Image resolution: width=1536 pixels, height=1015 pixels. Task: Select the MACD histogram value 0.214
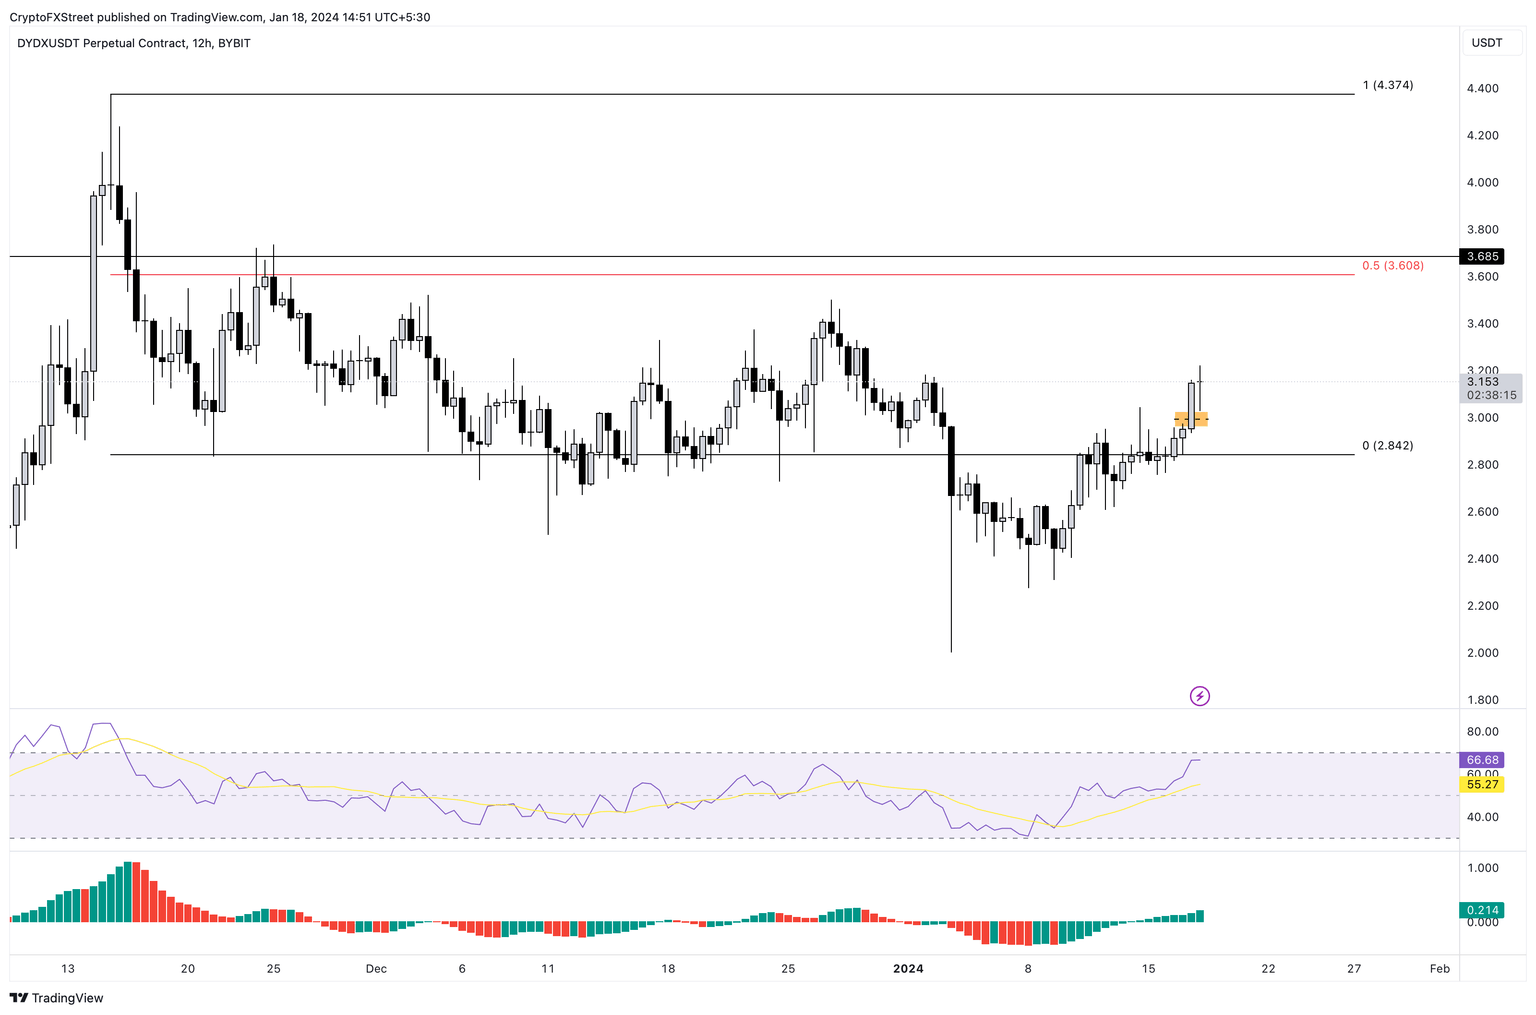tap(1481, 910)
